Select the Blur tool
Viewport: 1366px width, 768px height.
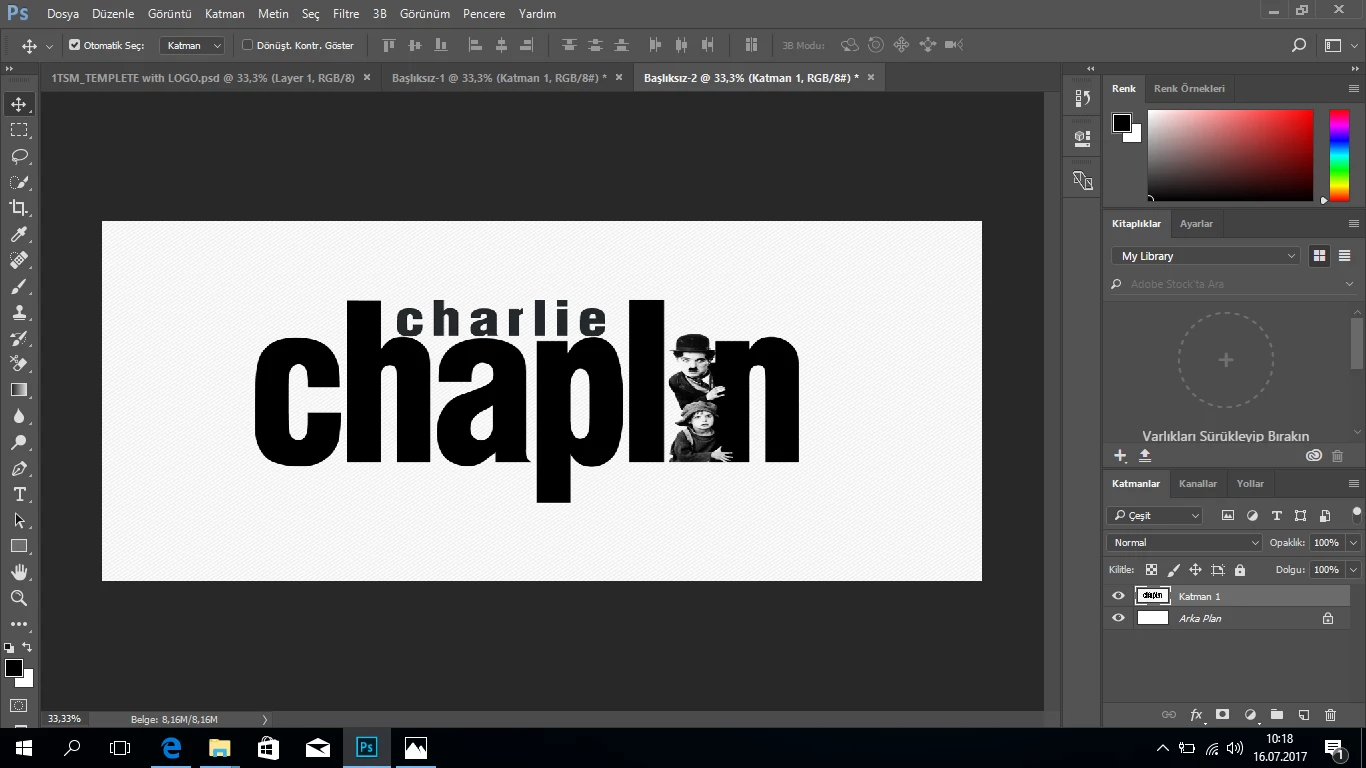pos(18,416)
